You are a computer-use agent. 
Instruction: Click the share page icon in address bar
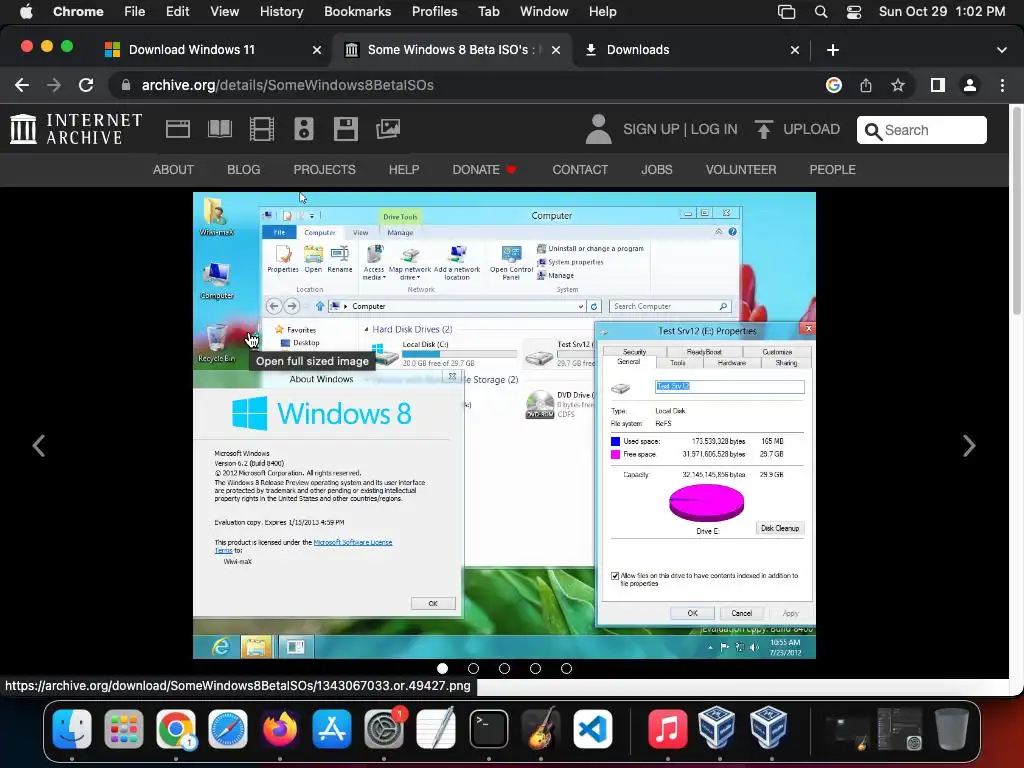pos(866,85)
